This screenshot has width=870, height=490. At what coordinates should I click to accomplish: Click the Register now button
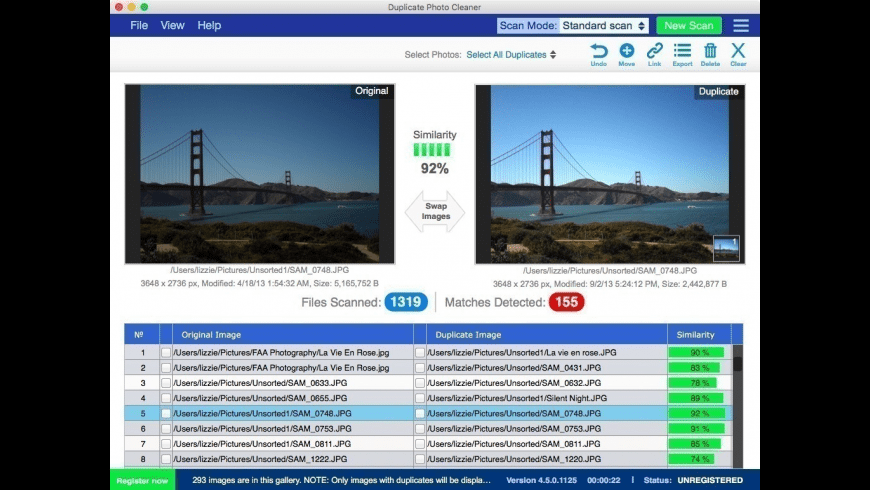142,481
